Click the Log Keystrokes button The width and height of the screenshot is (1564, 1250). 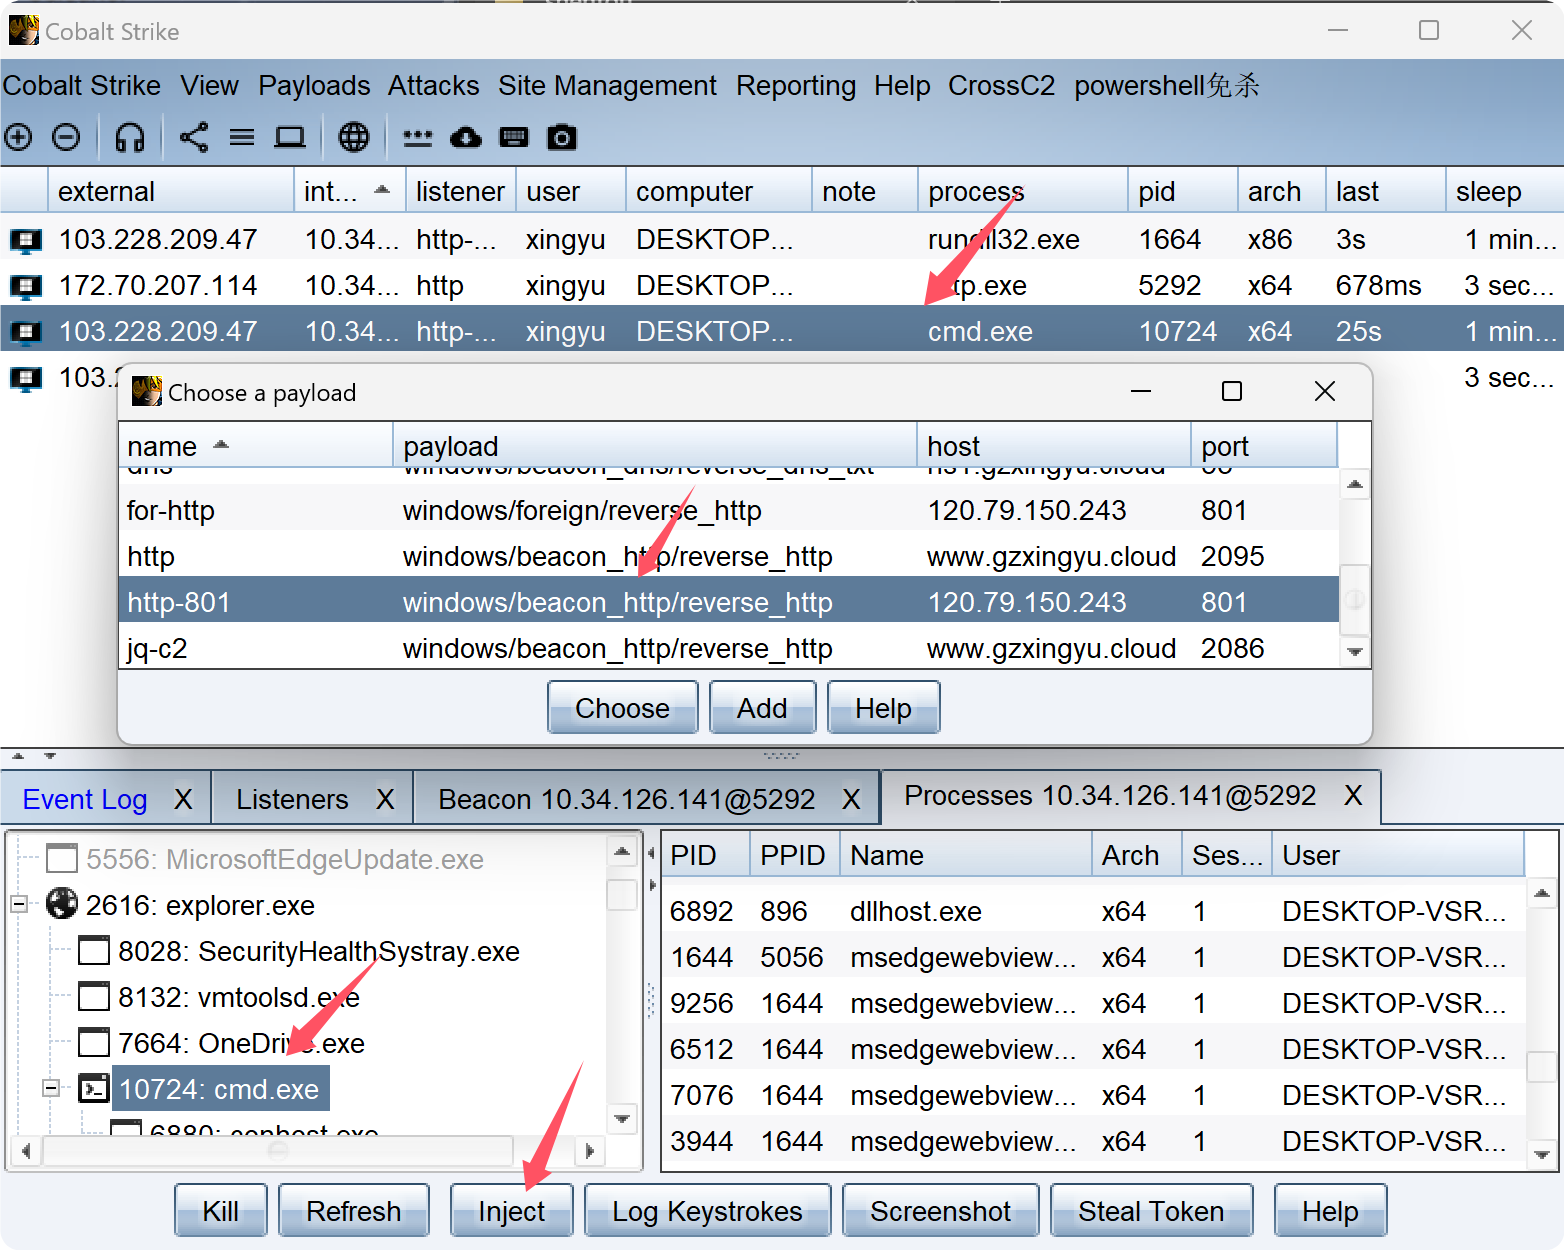pos(707,1210)
